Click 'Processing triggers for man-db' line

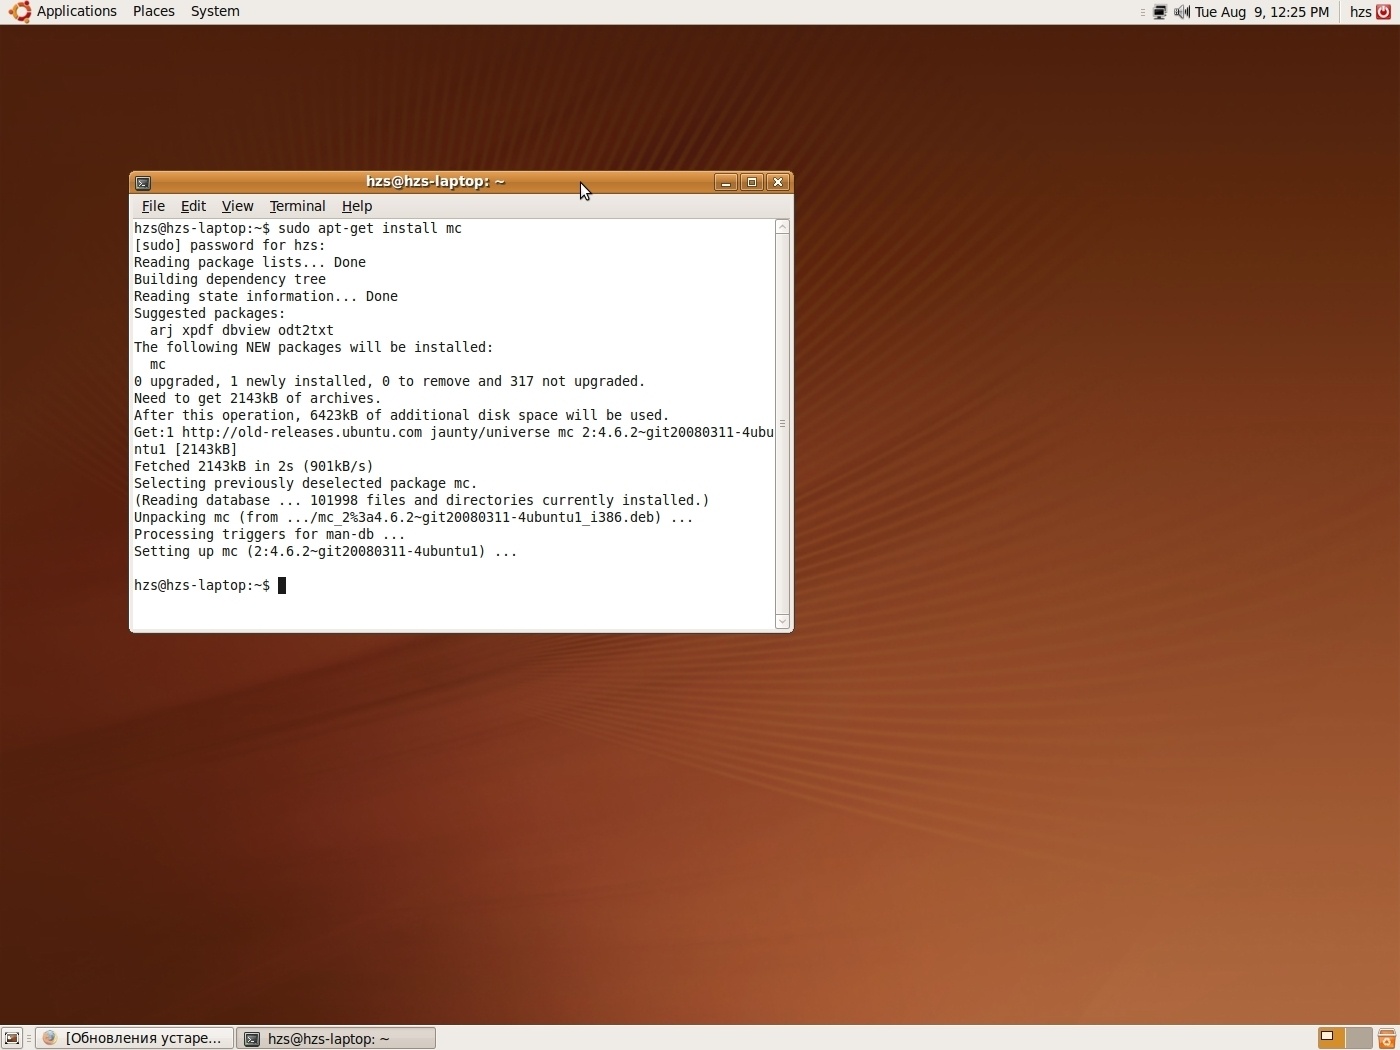point(270,534)
